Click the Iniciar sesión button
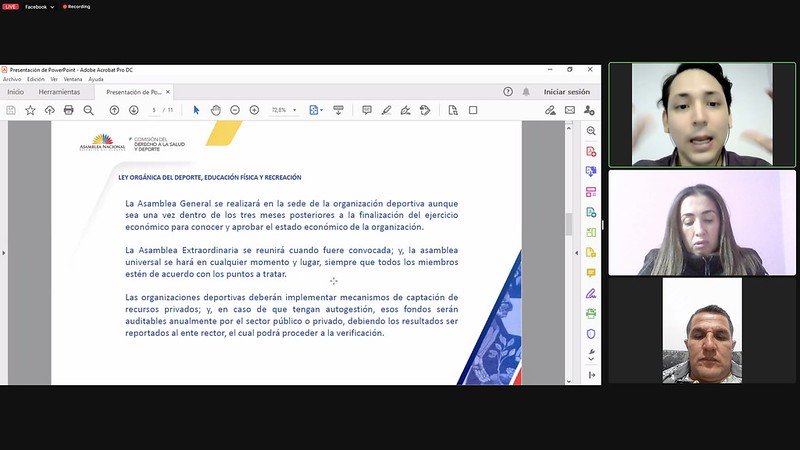 [x=567, y=92]
